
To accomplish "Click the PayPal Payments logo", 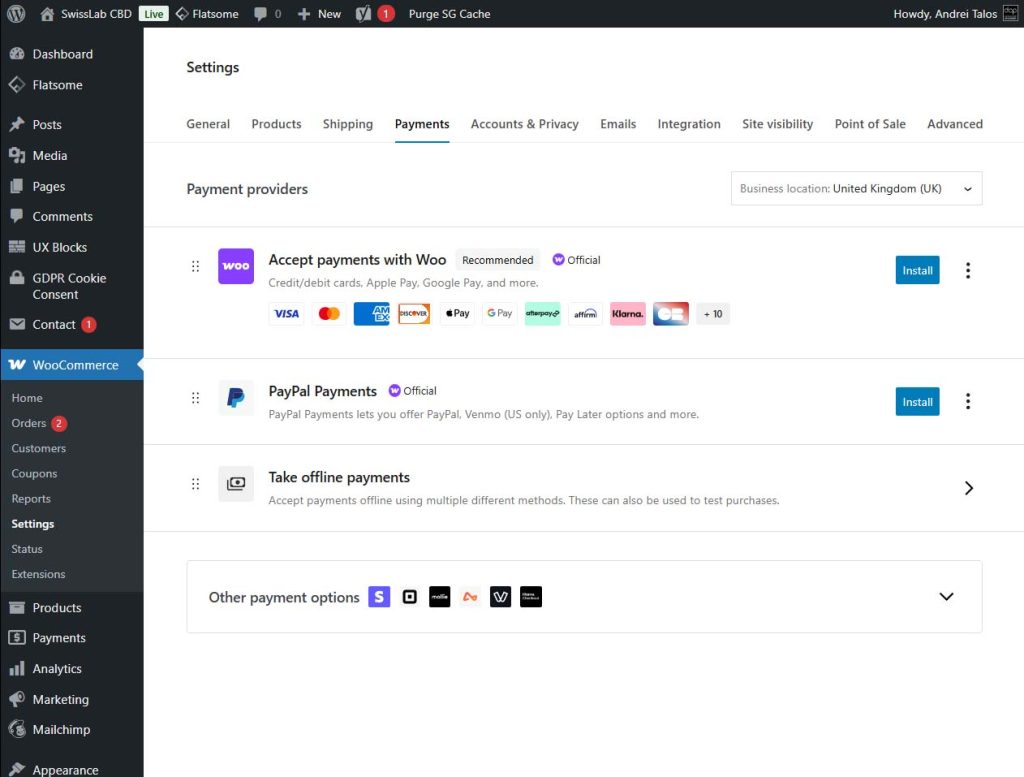I will click(x=236, y=397).
